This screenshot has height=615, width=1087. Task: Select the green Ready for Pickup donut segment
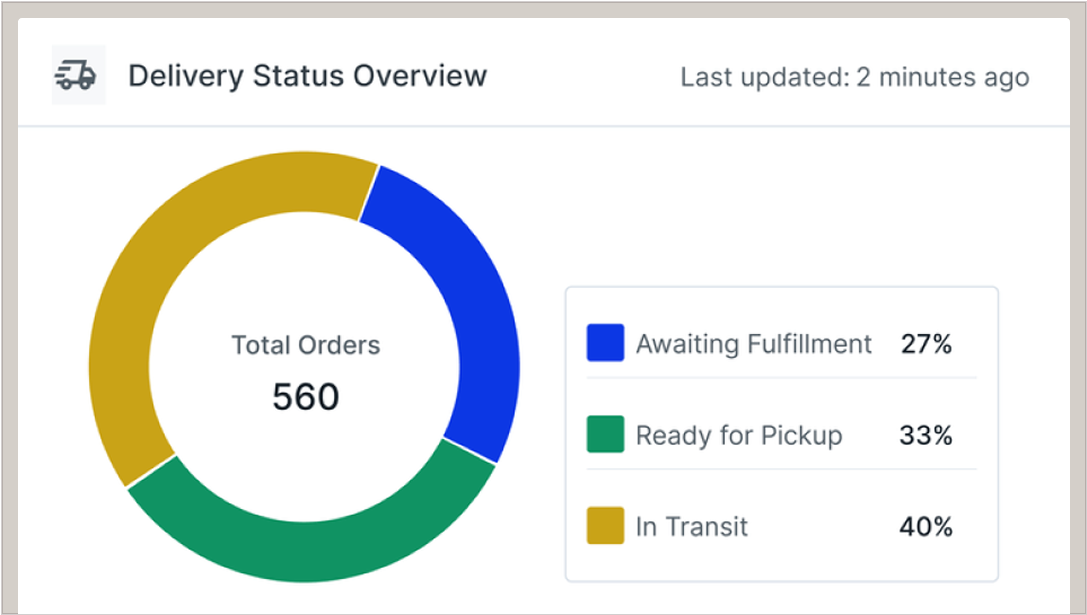point(312,543)
